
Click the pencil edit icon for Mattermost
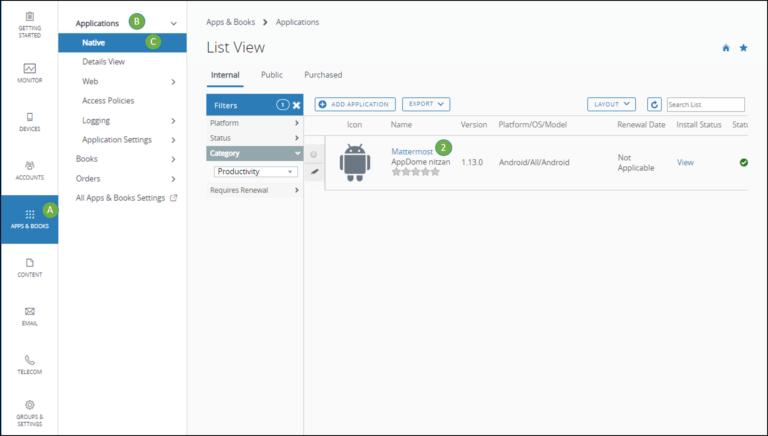click(313, 172)
